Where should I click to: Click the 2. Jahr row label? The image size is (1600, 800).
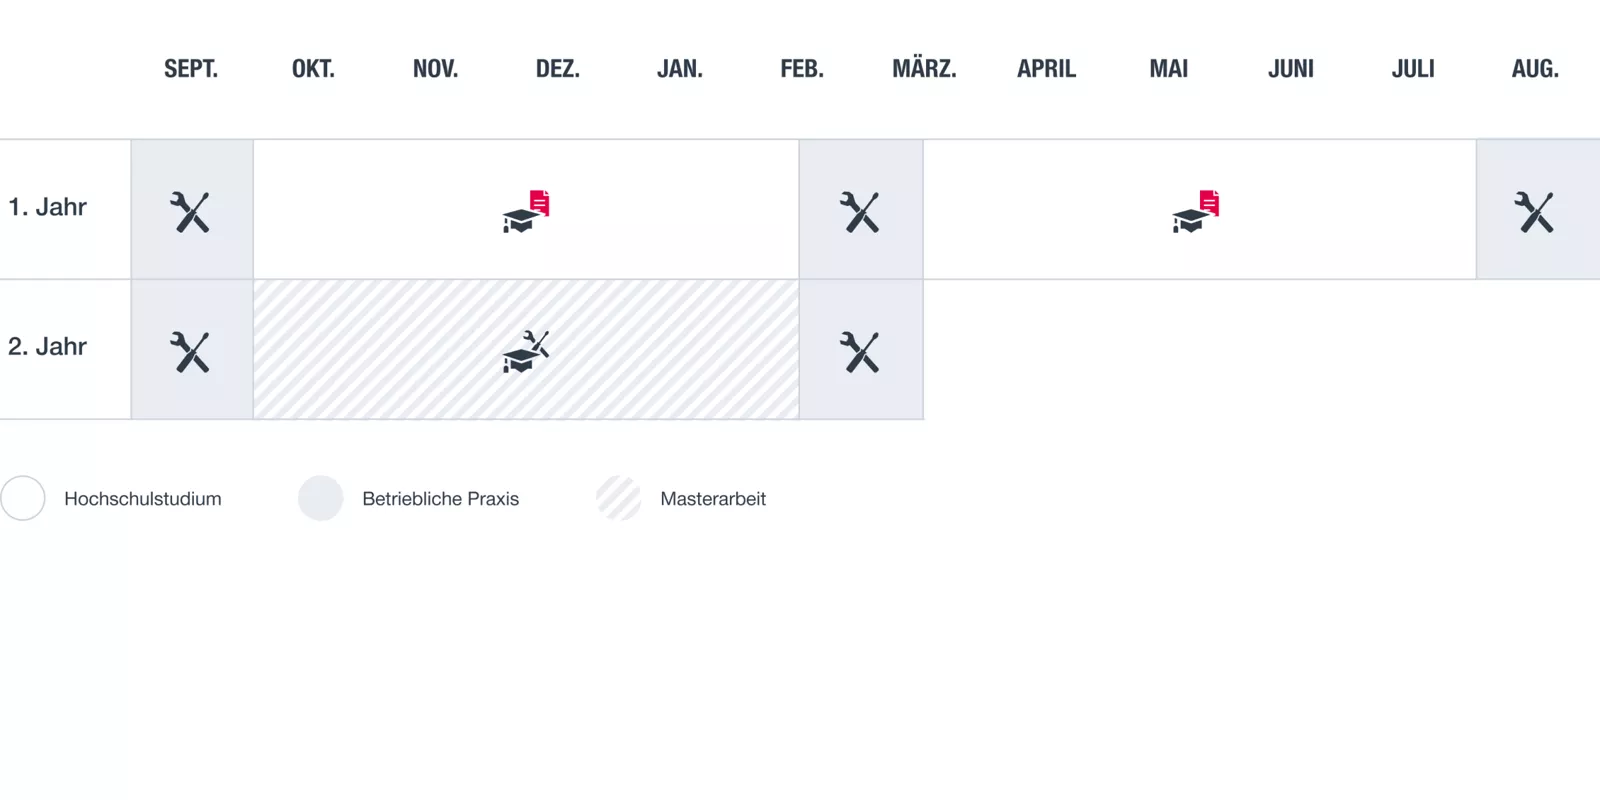tap(48, 347)
